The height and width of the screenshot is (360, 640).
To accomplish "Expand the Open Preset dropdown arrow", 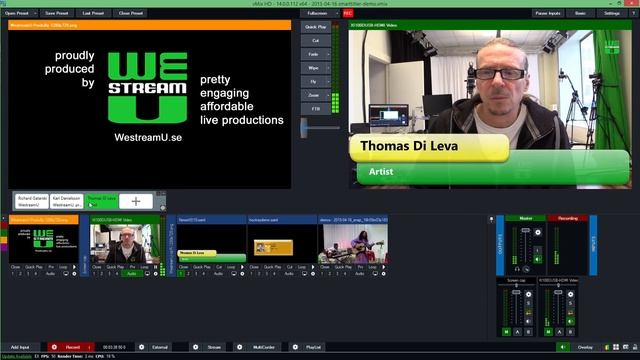I will coord(35,13).
